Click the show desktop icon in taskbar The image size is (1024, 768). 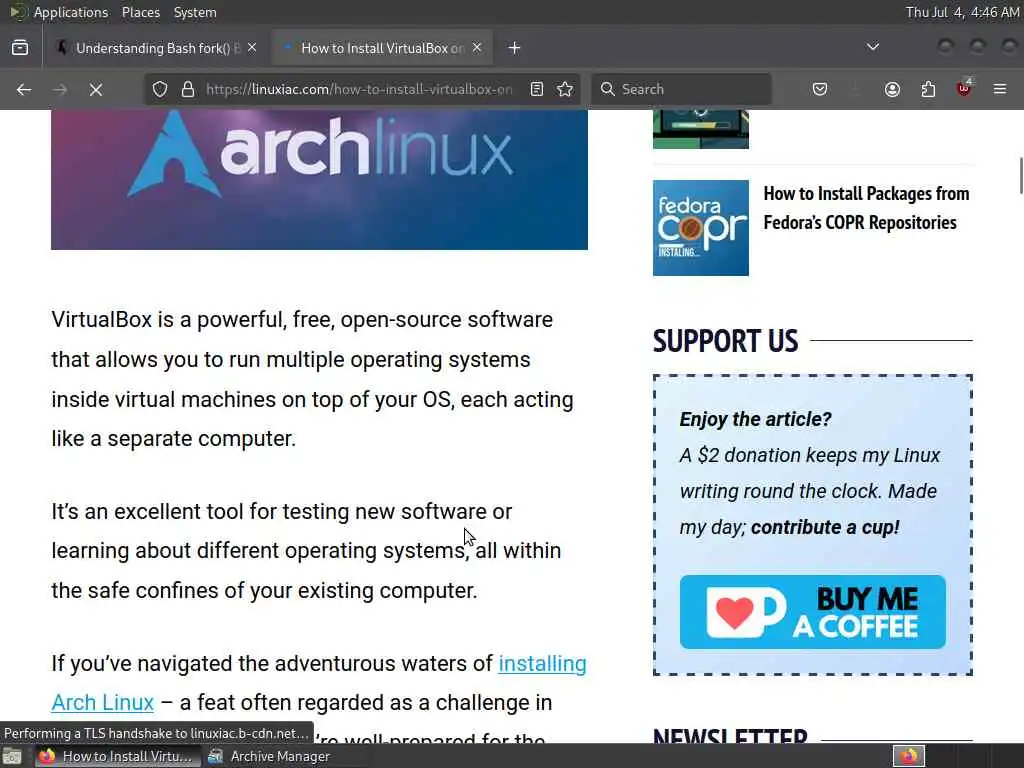[12, 756]
